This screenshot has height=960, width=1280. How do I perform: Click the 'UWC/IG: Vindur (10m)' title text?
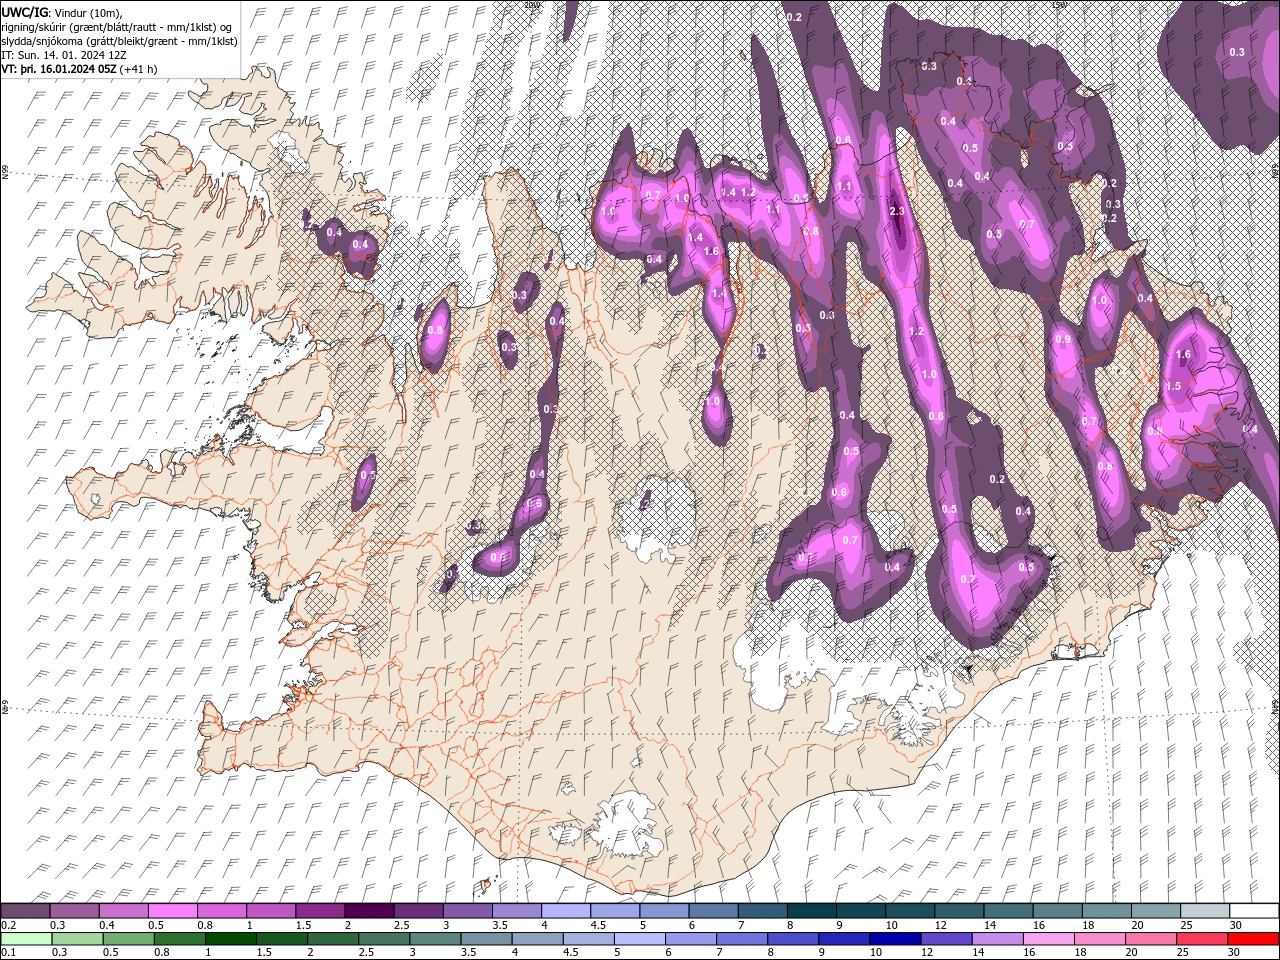pos(61,12)
